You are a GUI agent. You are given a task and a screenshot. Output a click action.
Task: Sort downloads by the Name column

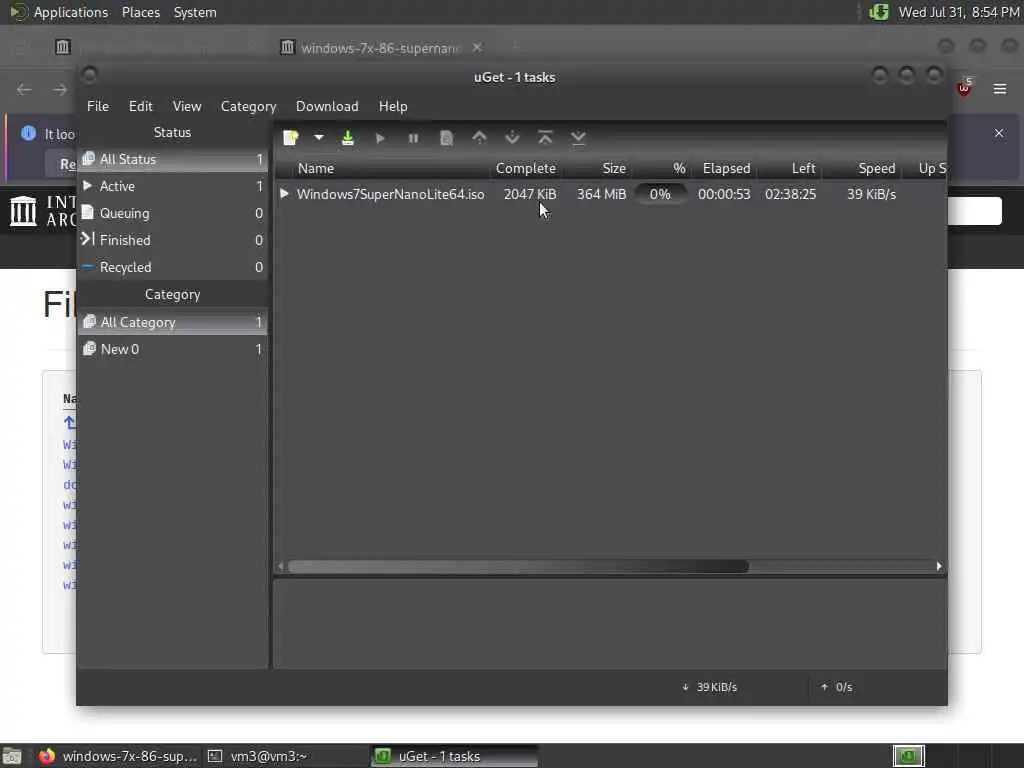click(x=383, y=168)
